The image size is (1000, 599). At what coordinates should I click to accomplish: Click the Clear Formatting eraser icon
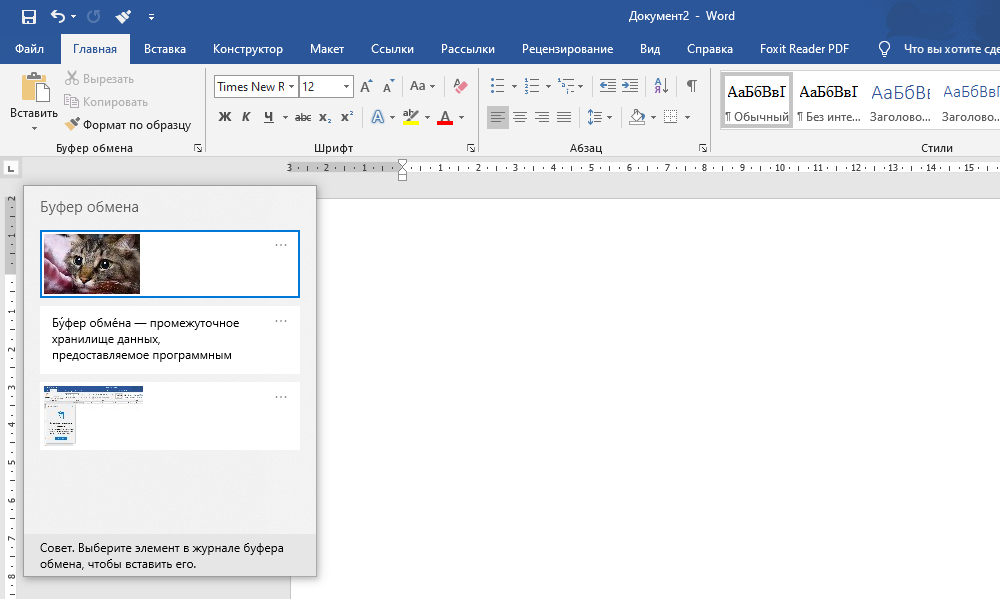(x=460, y=87)
